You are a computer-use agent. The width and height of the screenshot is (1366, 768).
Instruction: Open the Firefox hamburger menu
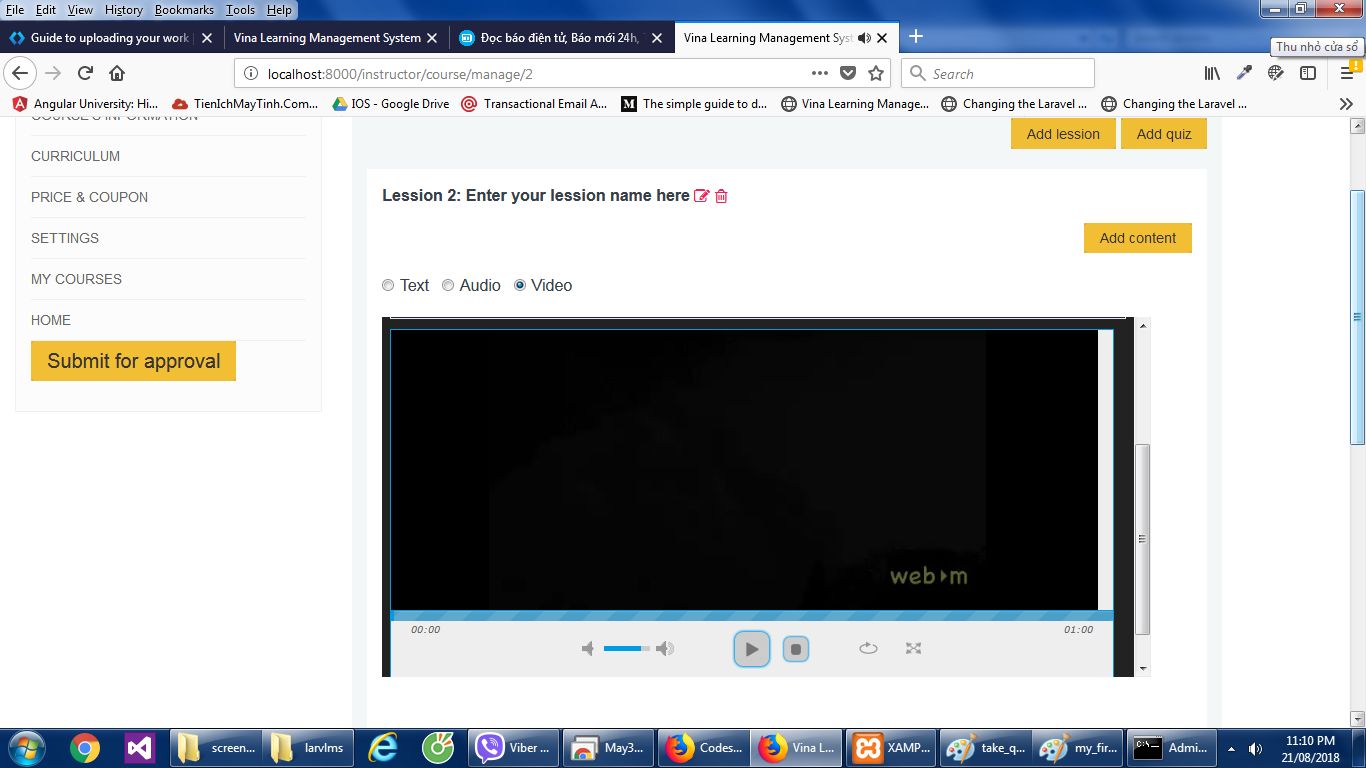point(1347,73)
